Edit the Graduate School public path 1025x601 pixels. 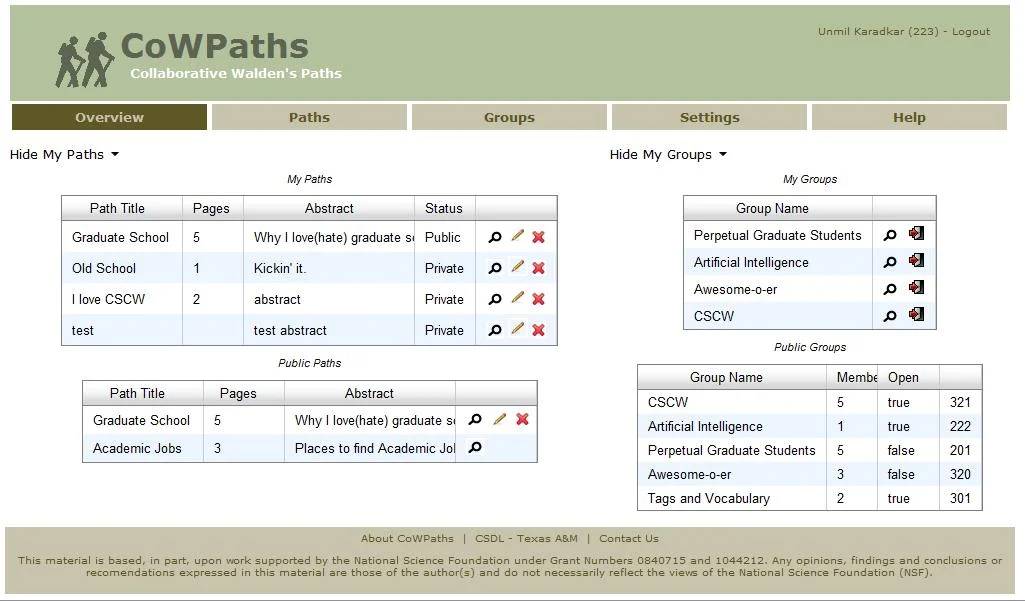pos(498,420)
